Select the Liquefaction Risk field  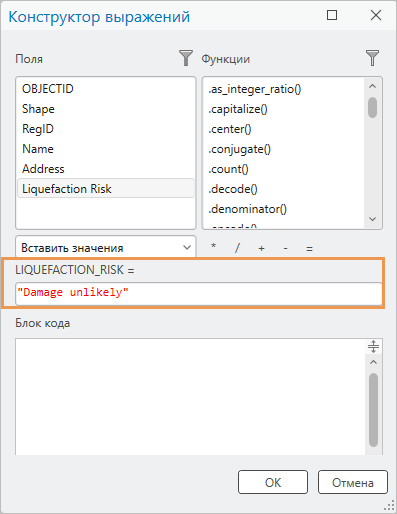pos(106,189)
